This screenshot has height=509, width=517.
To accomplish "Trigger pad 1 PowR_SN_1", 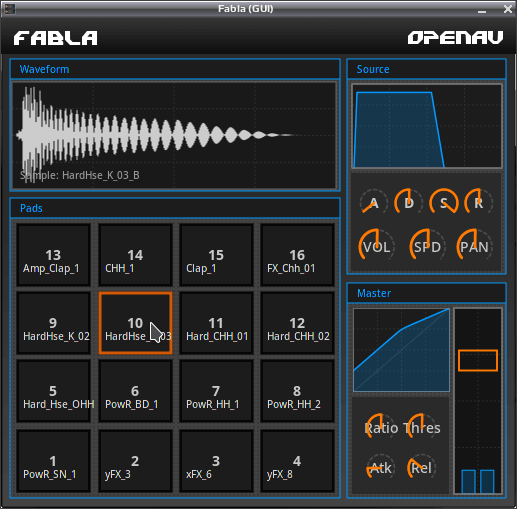I will [53, 461].
